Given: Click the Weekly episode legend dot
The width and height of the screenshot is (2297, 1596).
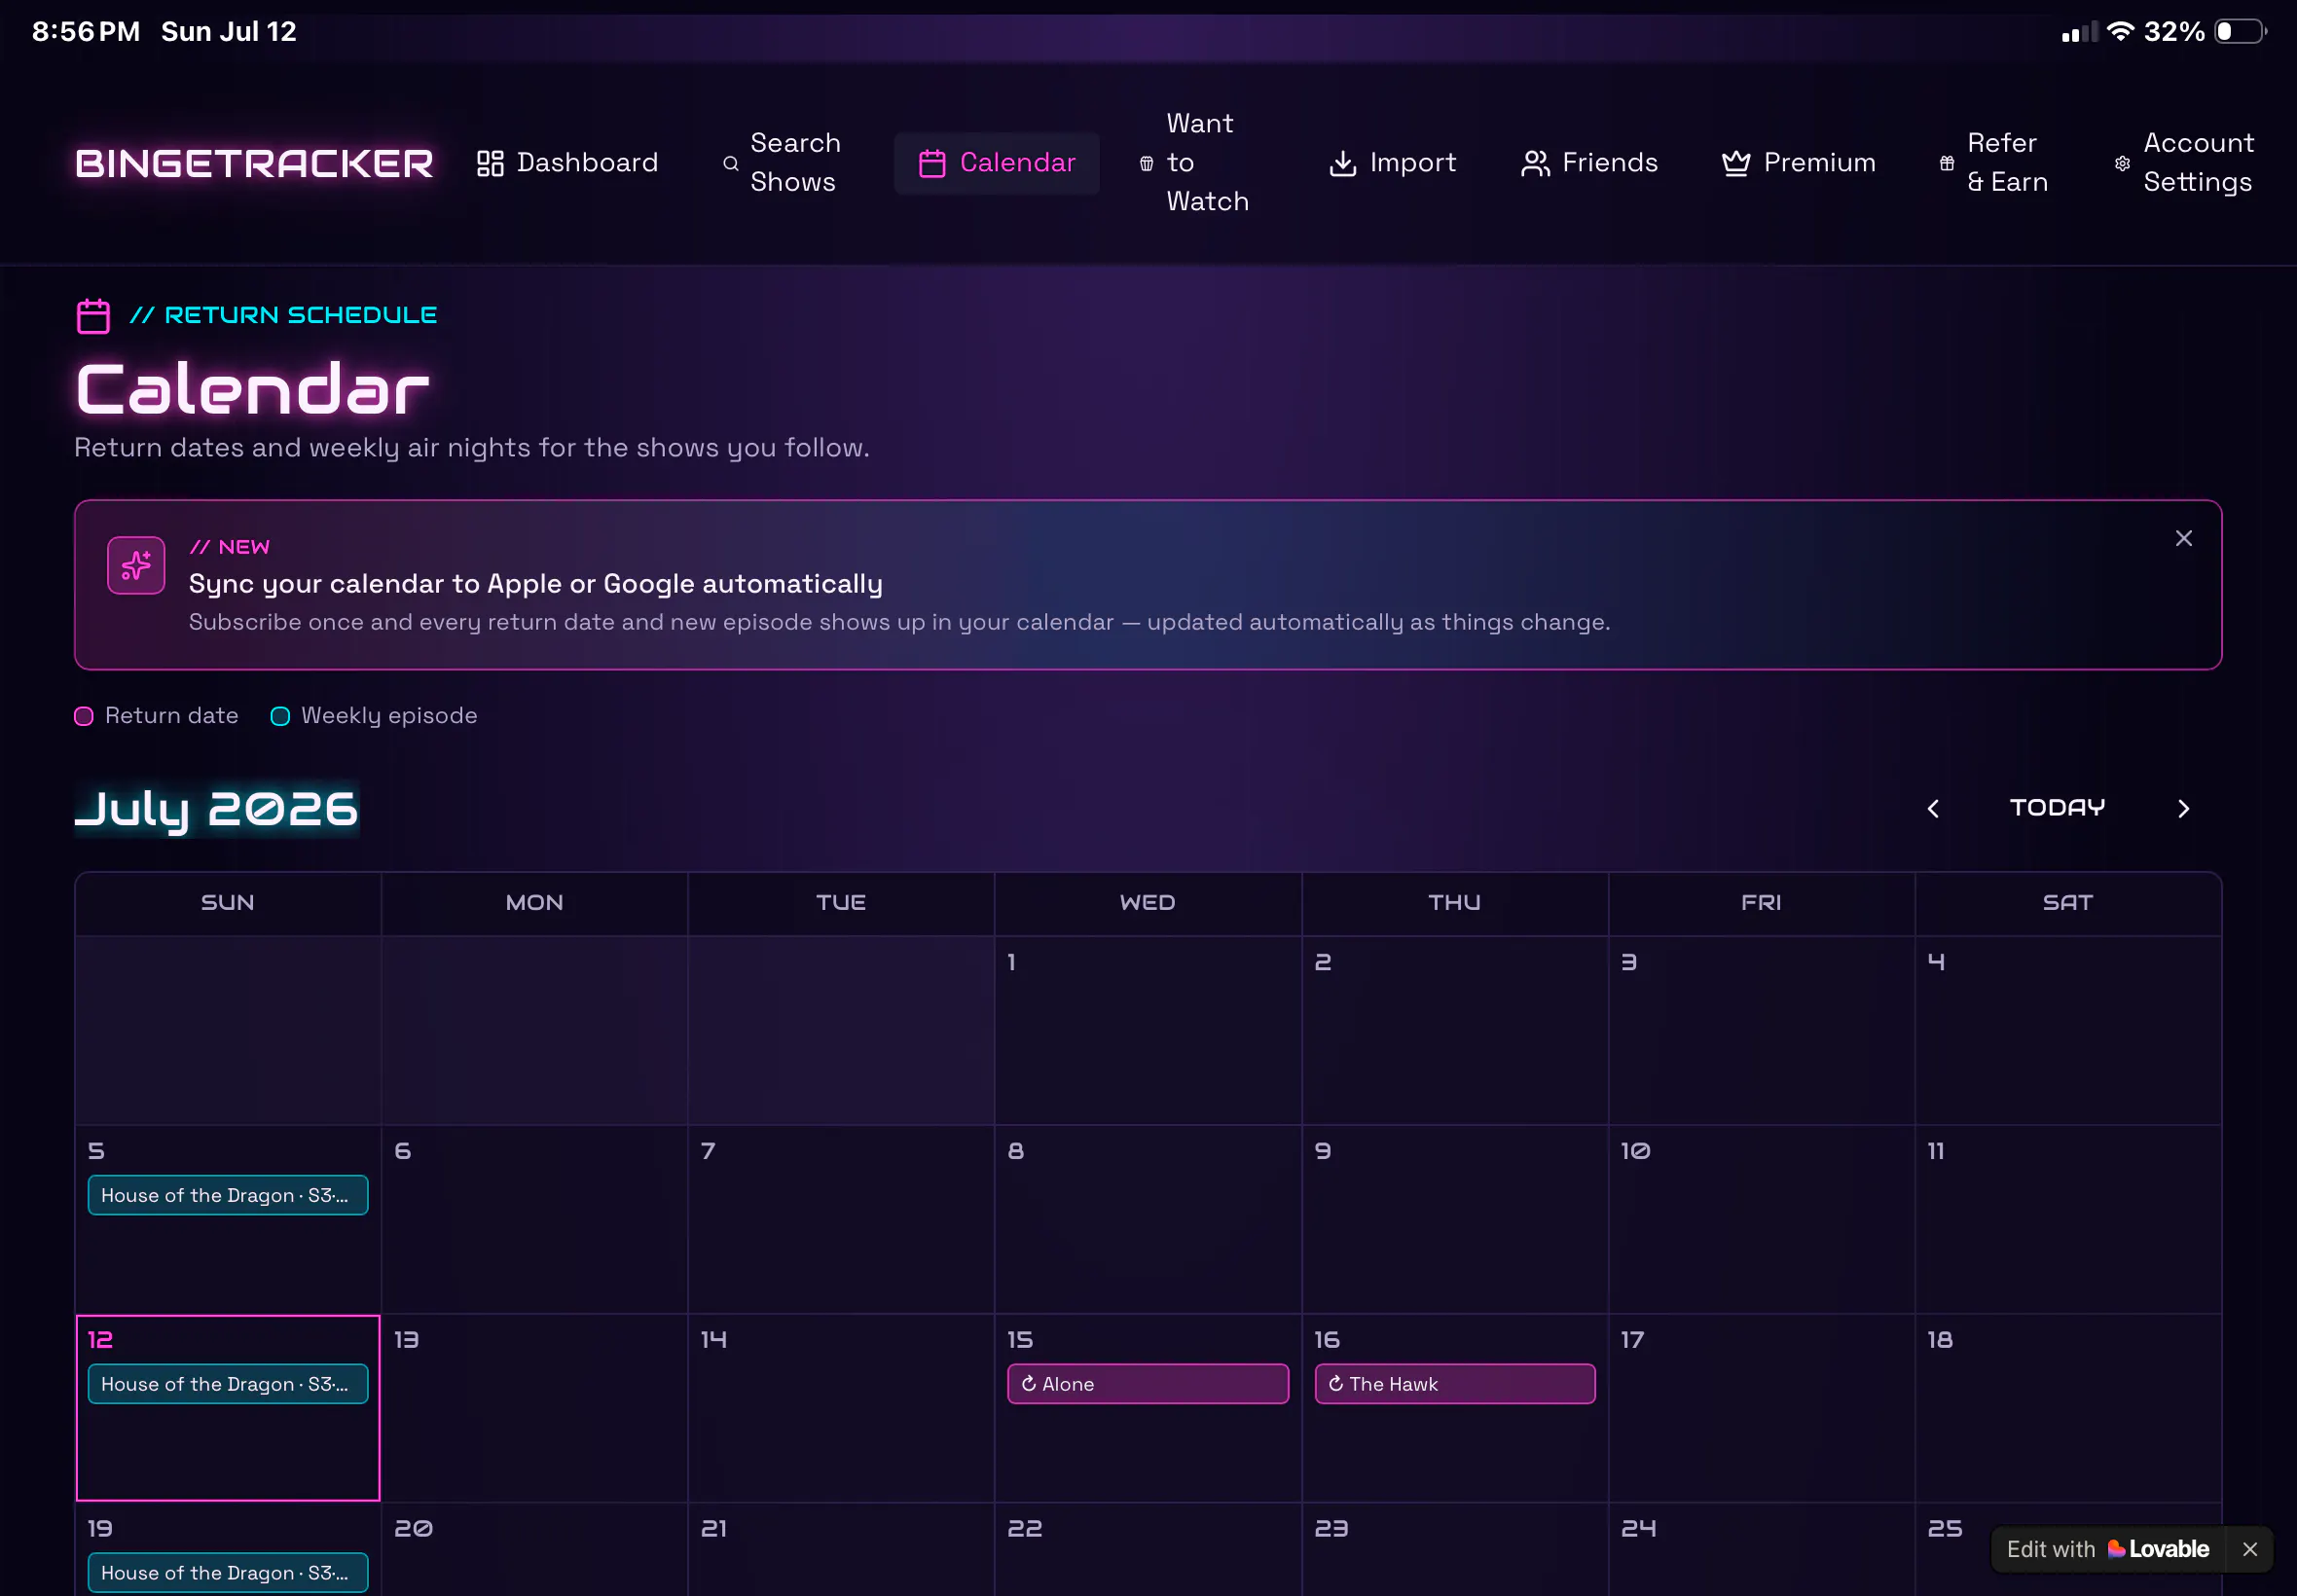Looking at the screenshot, I should point(281,716).
